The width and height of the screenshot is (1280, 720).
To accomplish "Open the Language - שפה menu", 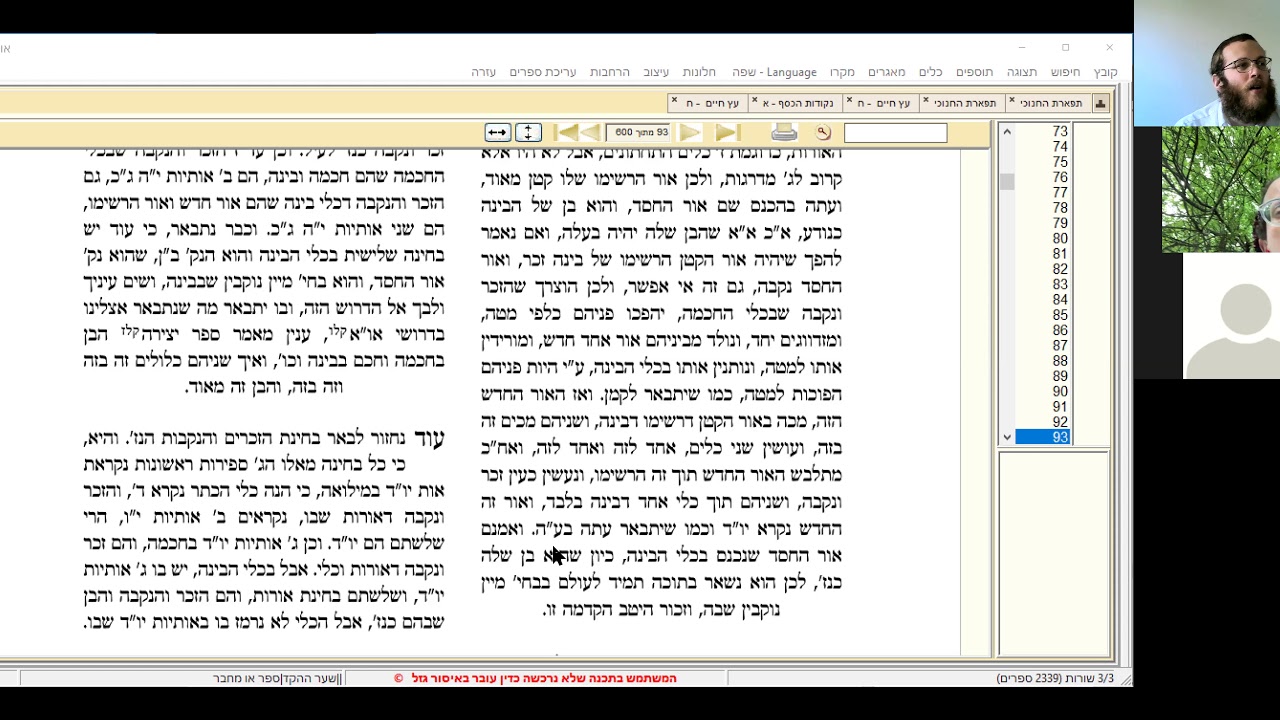I will [x=774, y=72].
